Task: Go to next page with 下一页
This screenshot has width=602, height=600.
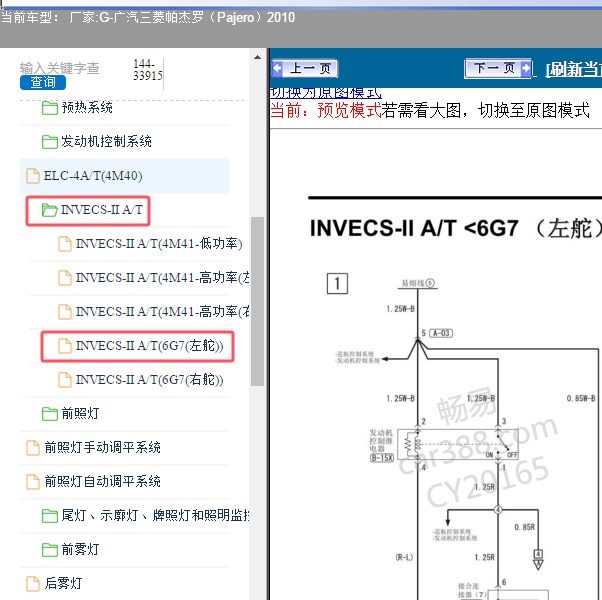Action: (498, 69)
